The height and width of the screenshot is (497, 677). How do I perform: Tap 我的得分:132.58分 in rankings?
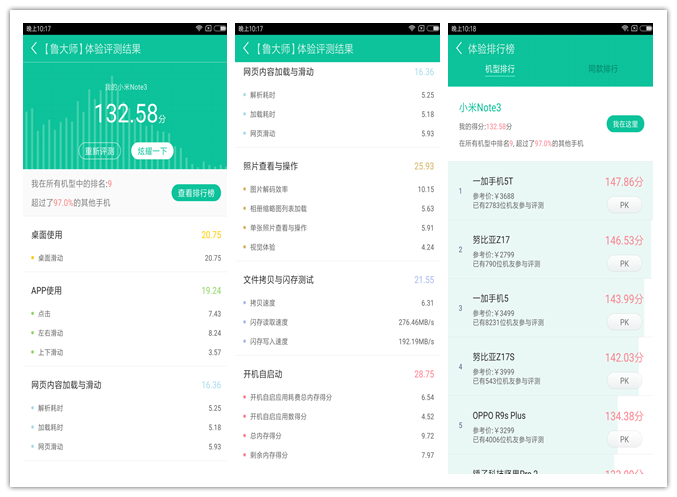click(485, 127)
